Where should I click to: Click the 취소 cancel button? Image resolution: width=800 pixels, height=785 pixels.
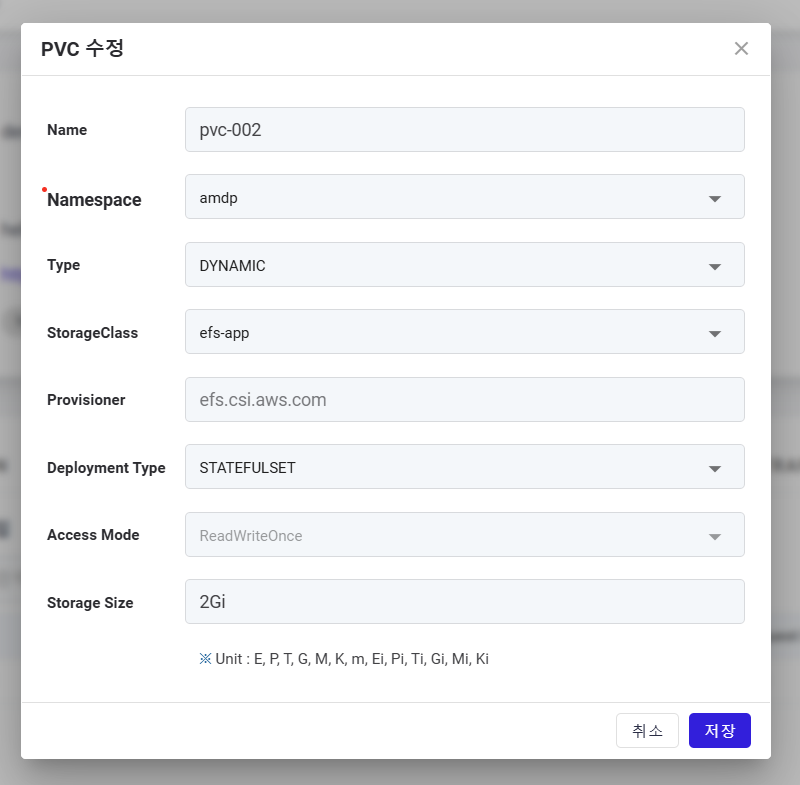(x=647, y=730)
